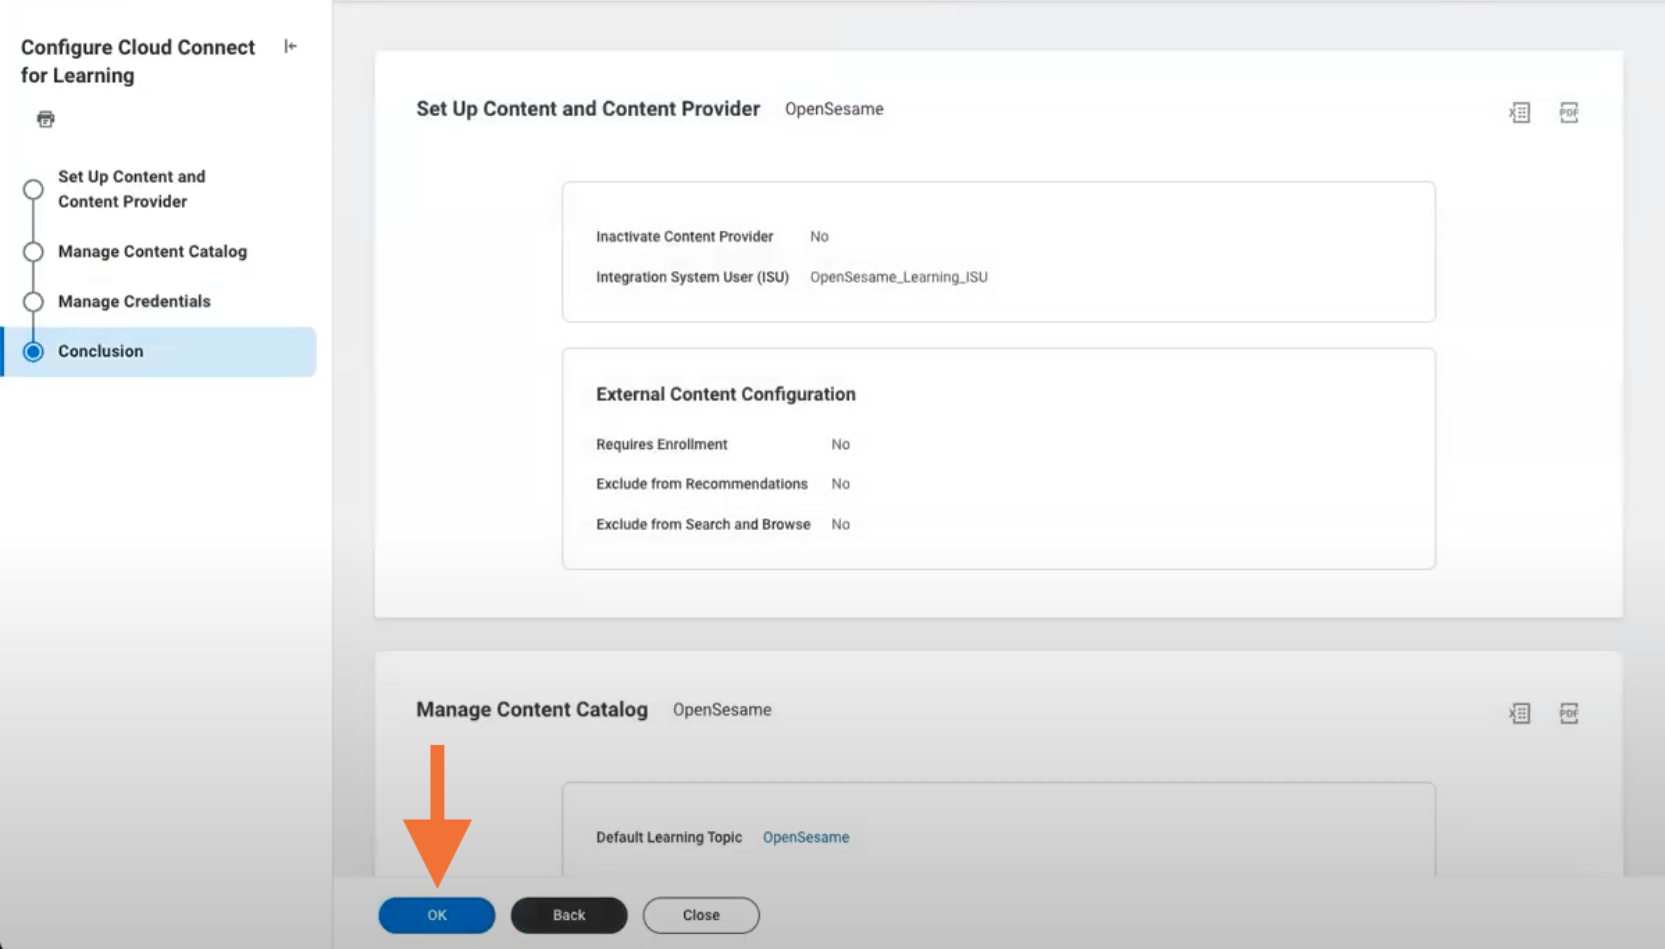The width and height of the screenshot is (1665, 949).
Task: Open the OpenSesame Default Learning Topic link
Action: click(806, 837)
